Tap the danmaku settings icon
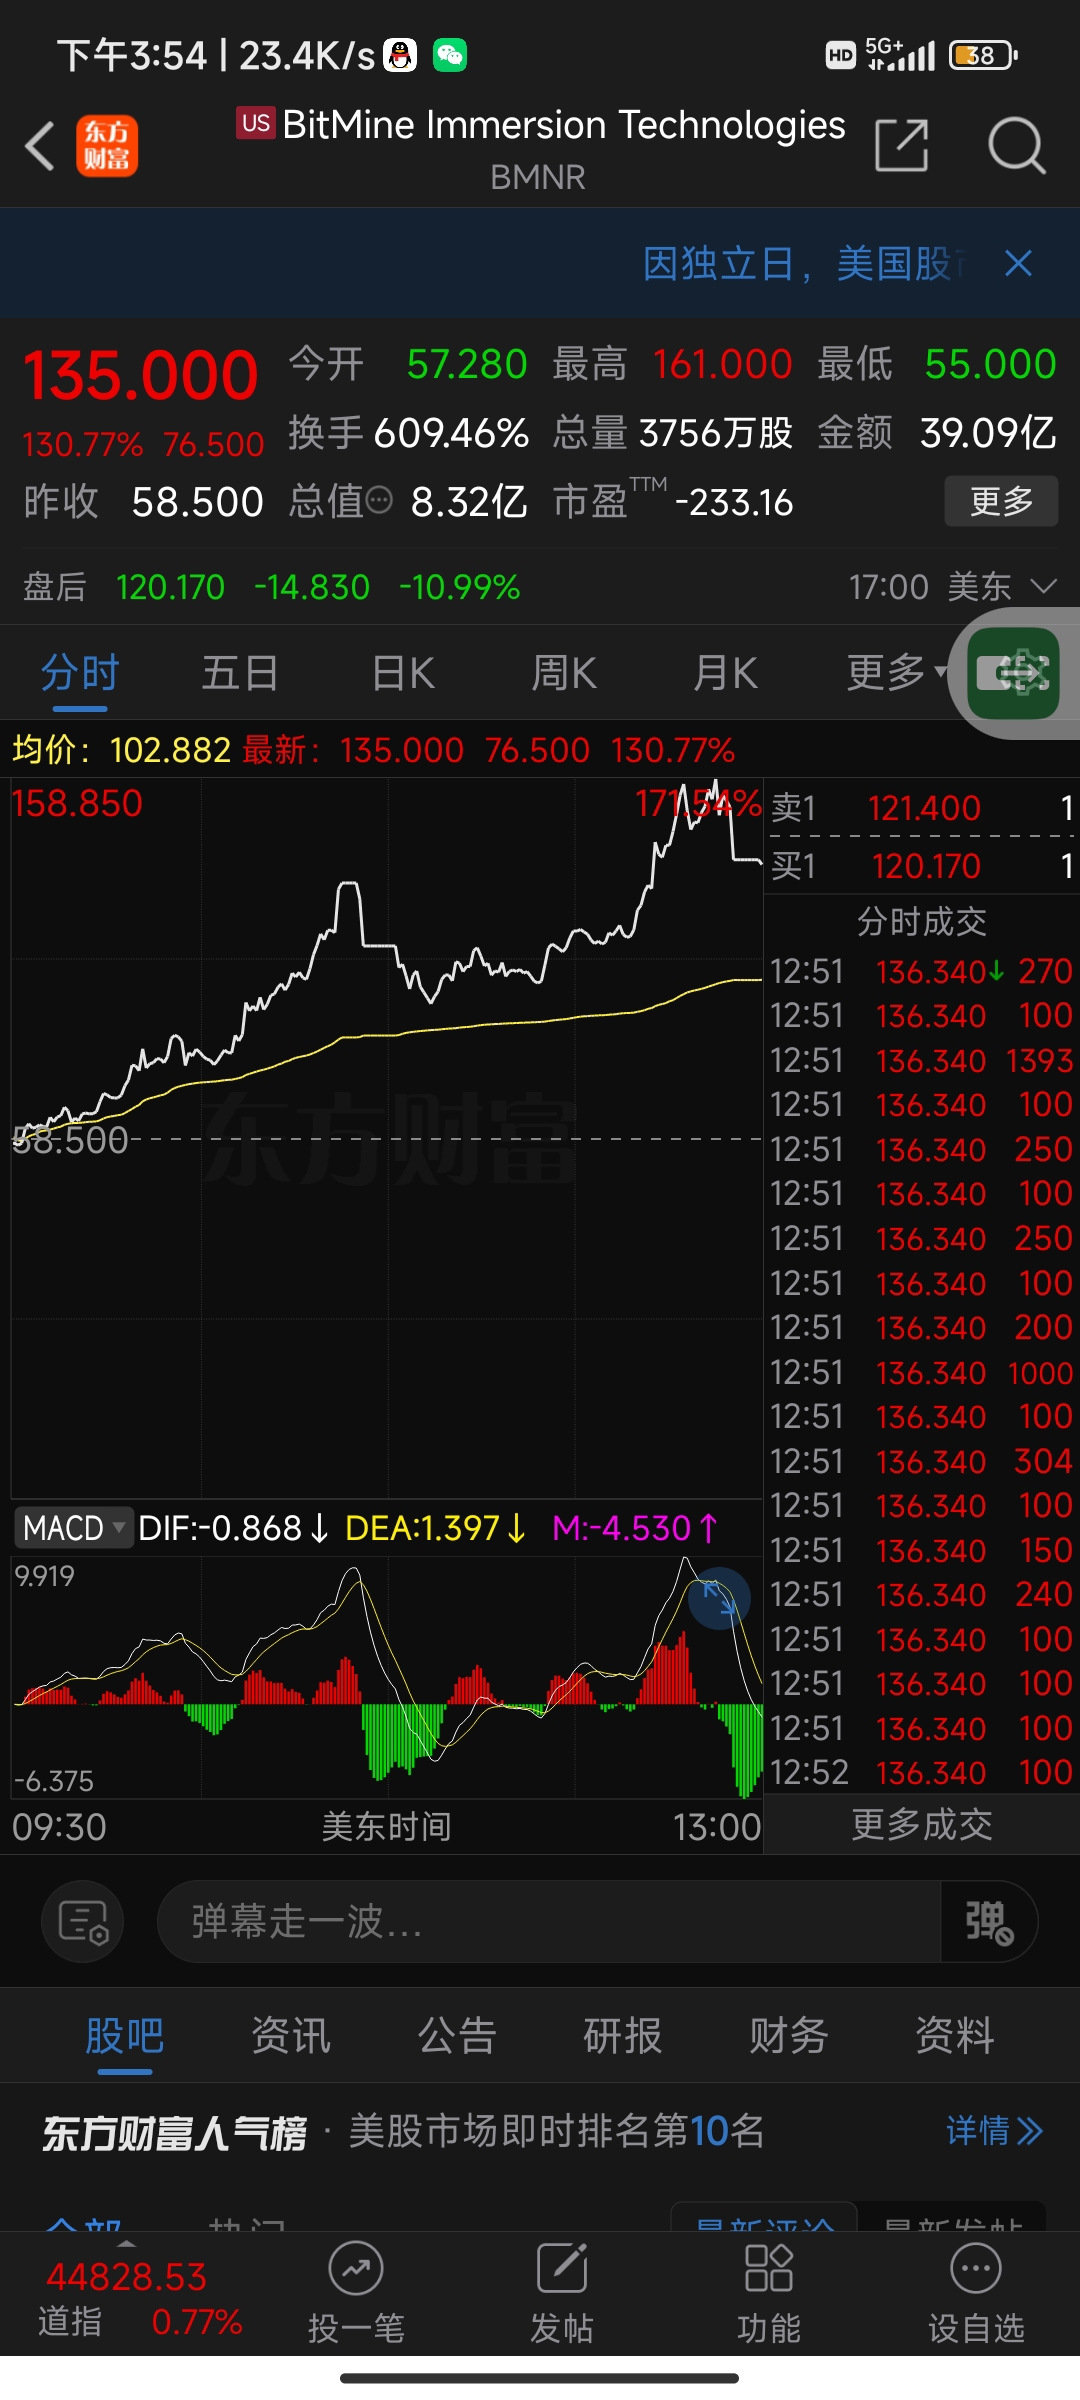The width and height of the screenshot is (1080, 2400). point(83,1921)
